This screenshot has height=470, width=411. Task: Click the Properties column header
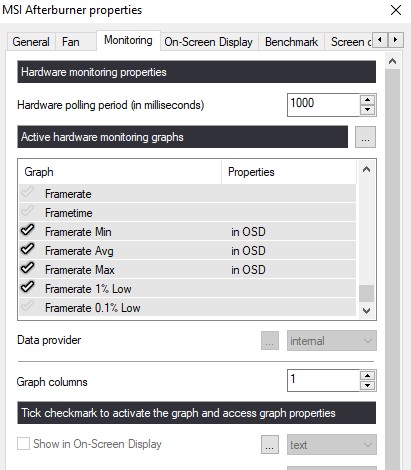(289, 172)
